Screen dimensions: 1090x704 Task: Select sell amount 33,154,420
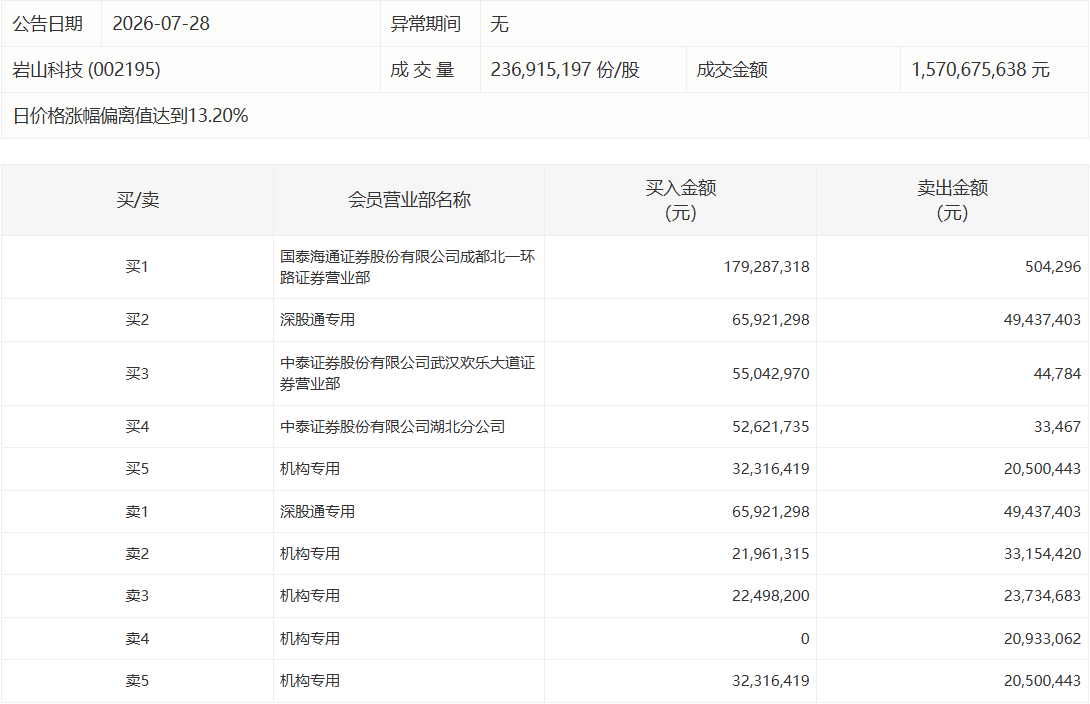(x=1042, y=554)
